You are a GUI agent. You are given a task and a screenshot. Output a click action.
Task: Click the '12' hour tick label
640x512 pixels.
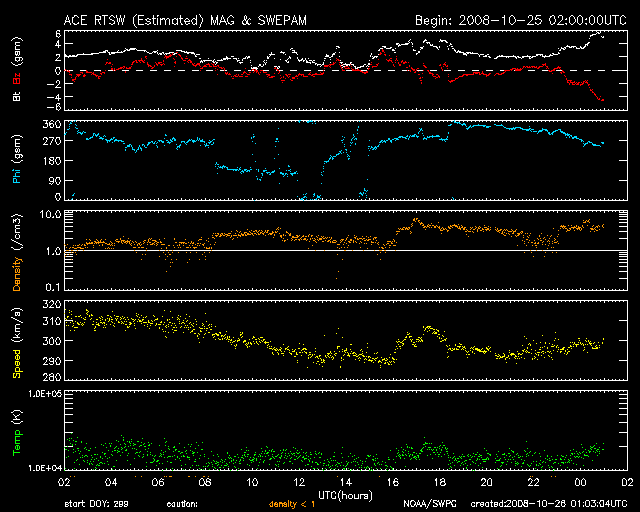click(299, 482)
